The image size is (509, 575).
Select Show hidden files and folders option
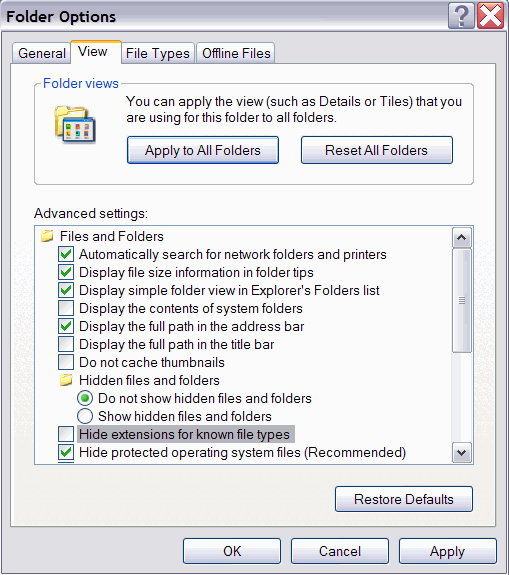[x=85, y=416]
